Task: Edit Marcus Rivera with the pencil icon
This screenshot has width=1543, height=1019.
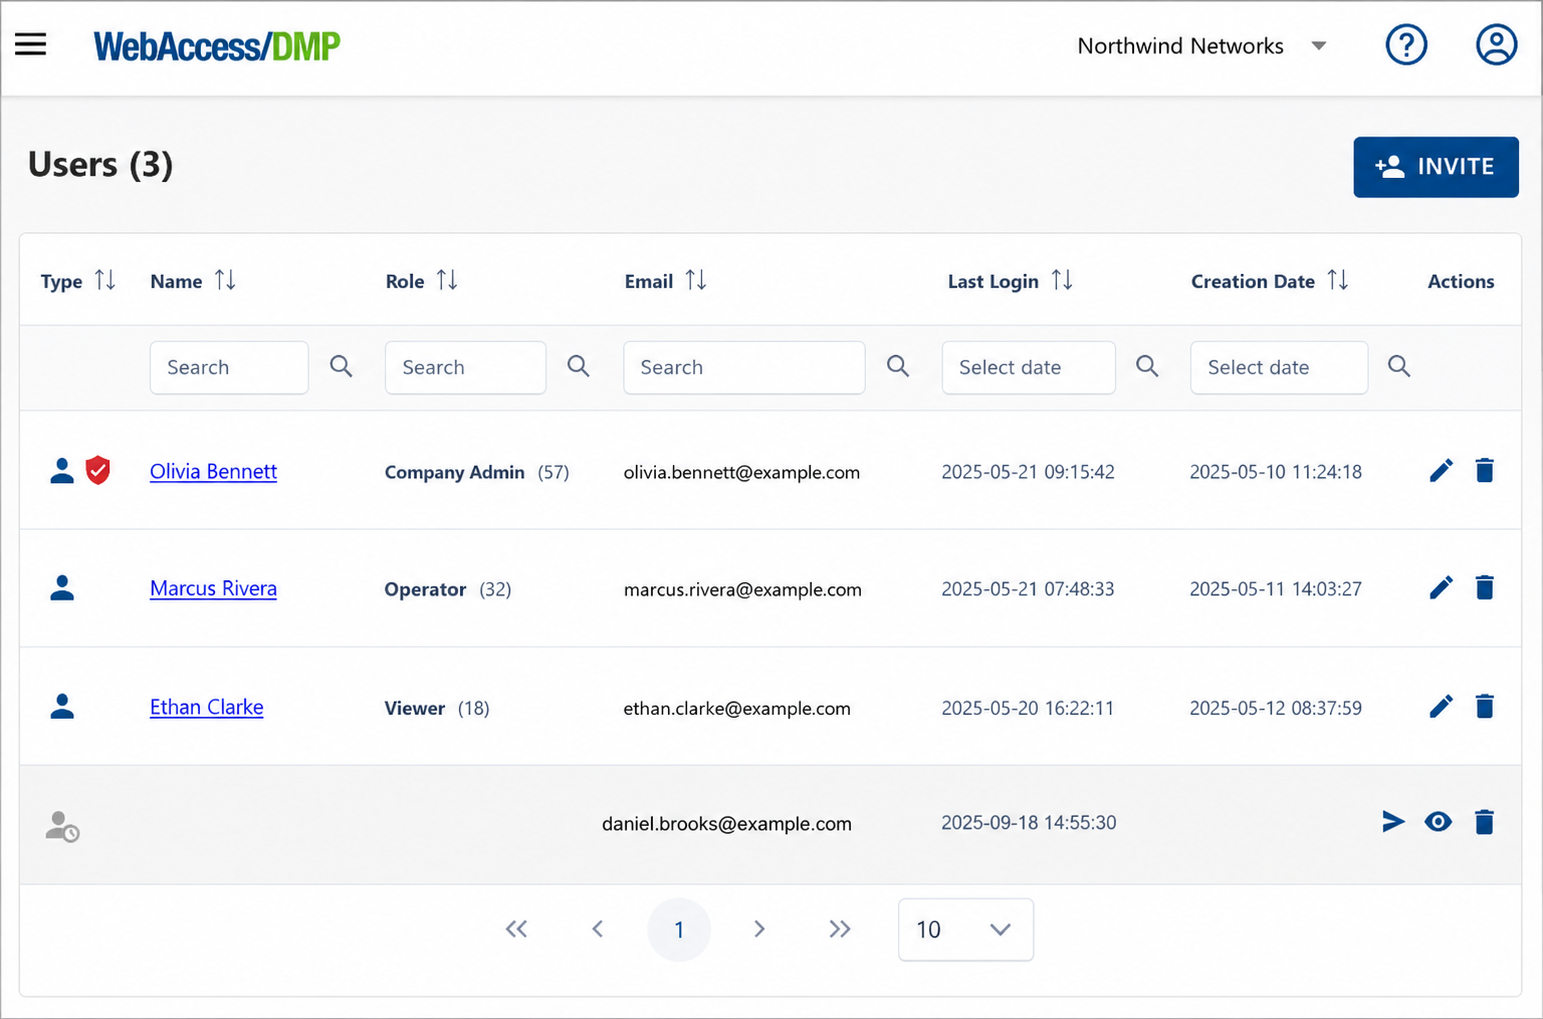Action: (1441, 587)
